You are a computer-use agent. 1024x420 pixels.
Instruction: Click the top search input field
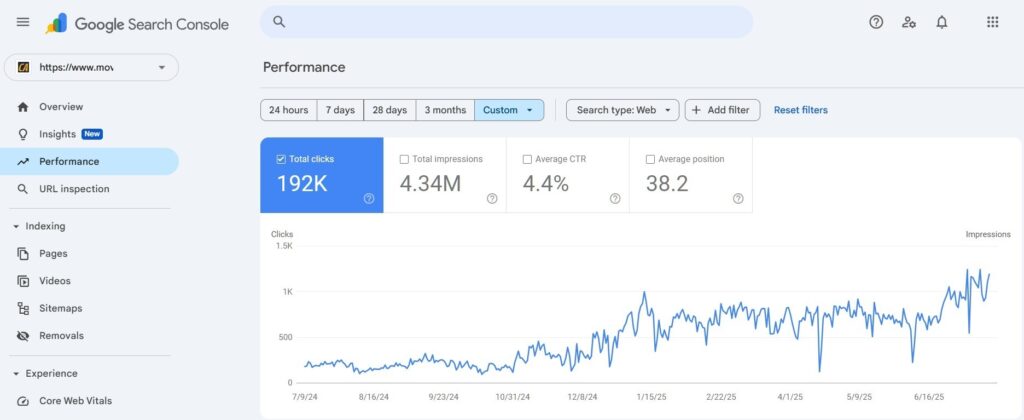click(506, 22)
